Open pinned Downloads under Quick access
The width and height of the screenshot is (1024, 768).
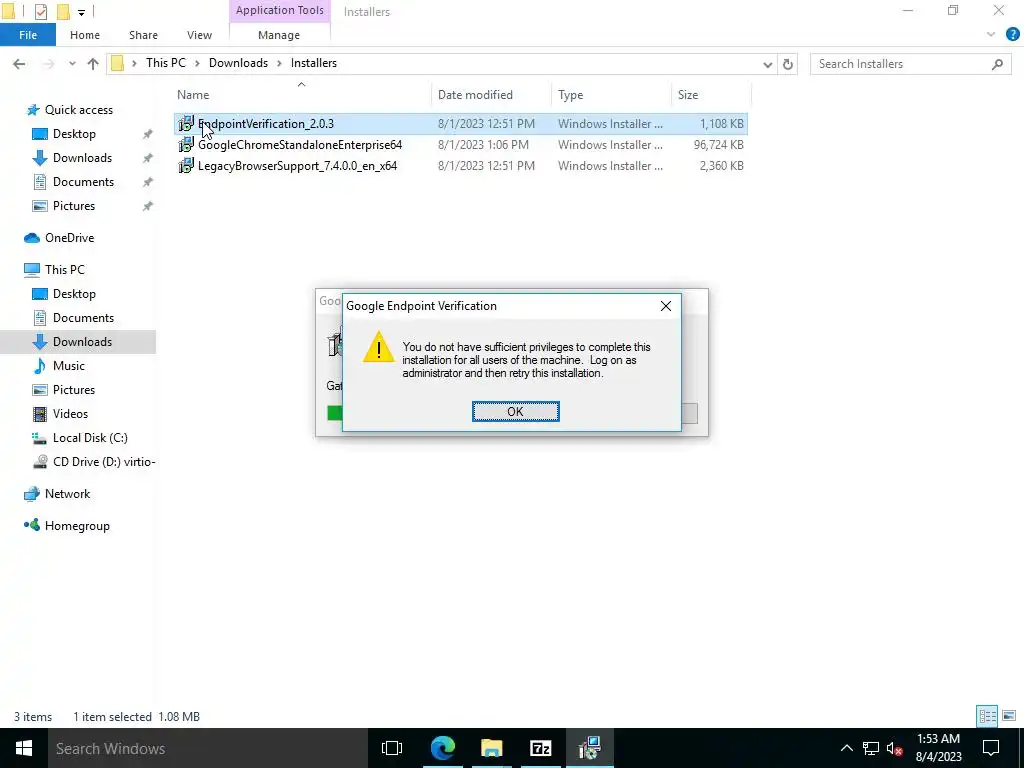click(x=82, y=158)
